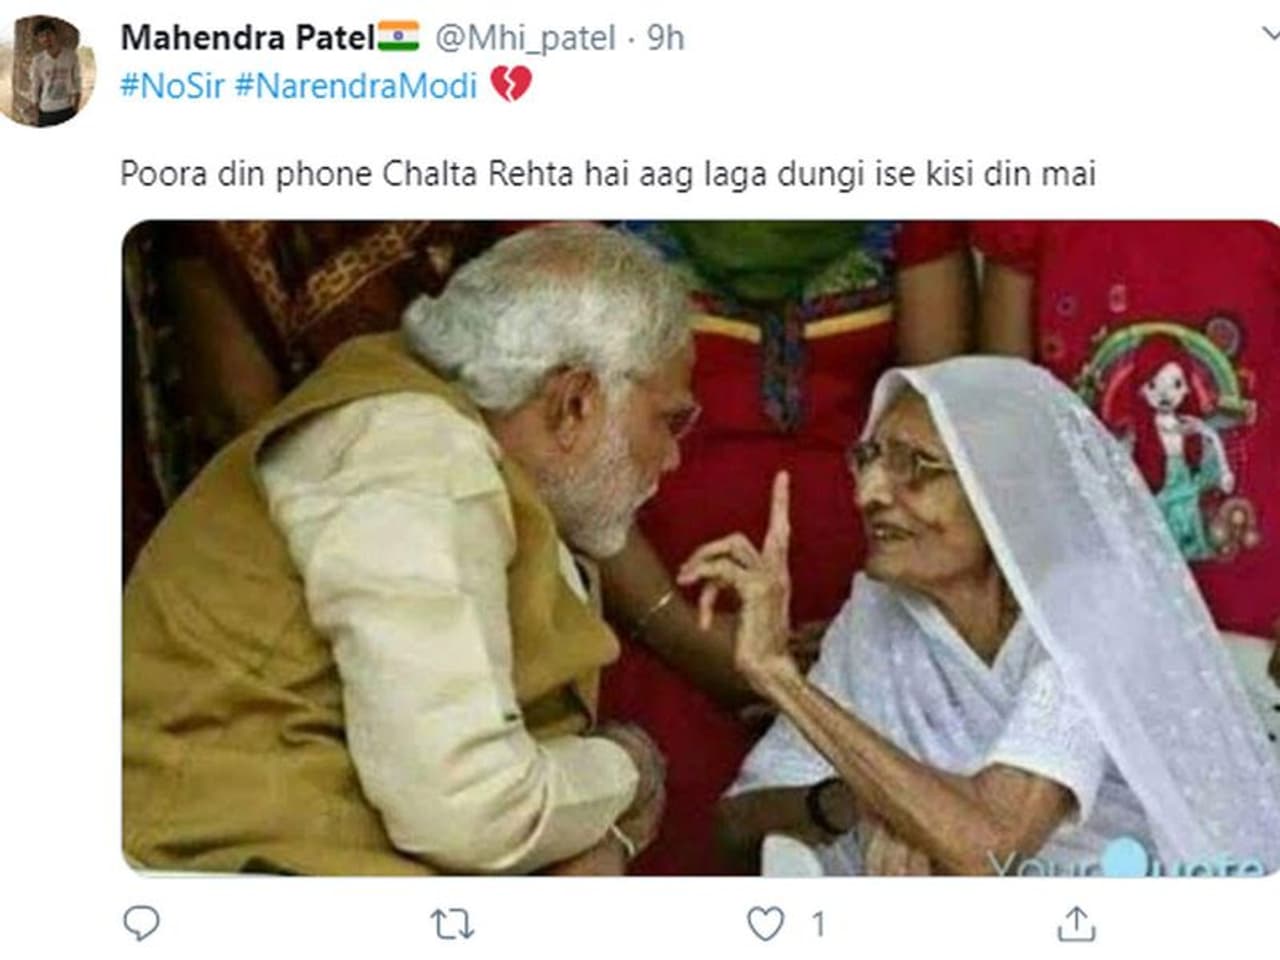1280x960 pixels.
Task: Open Mahendra Patel's profile avatar
Action: click(47, 72)
